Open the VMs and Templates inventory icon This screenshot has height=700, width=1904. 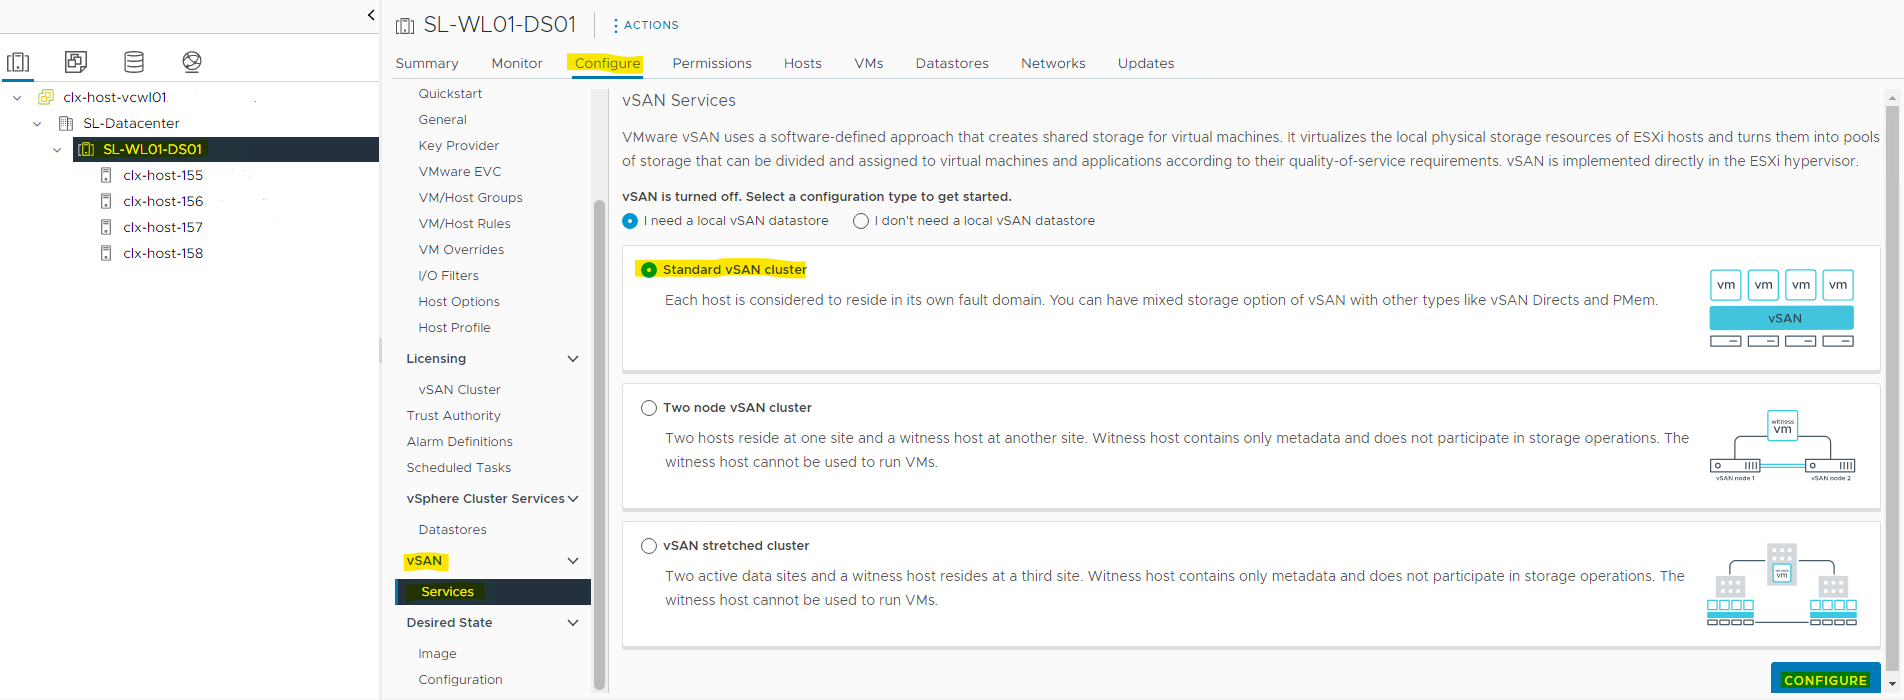pos(76,62)
